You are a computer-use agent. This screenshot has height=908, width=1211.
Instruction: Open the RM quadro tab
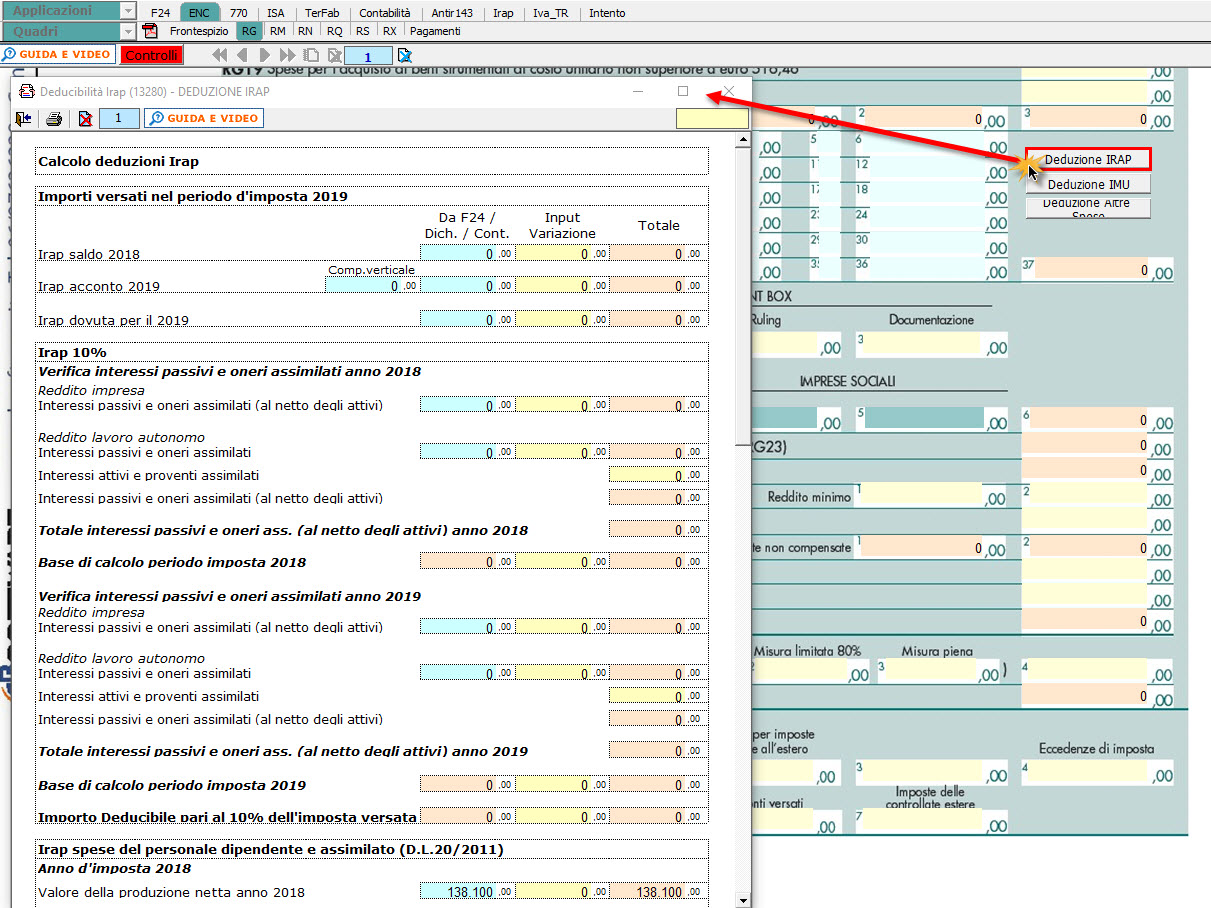(x=278, y=31)
